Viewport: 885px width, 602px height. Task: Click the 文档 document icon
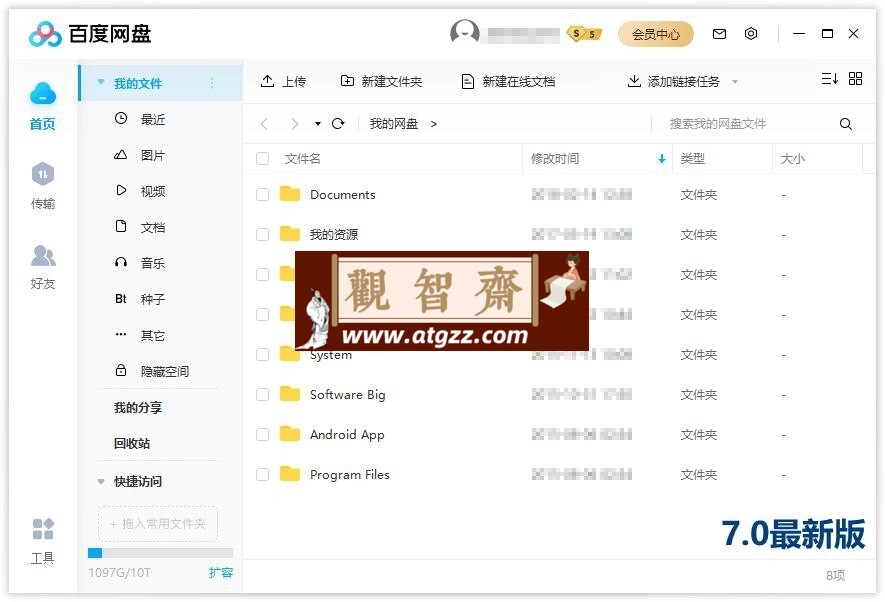(x=121, y=226)
